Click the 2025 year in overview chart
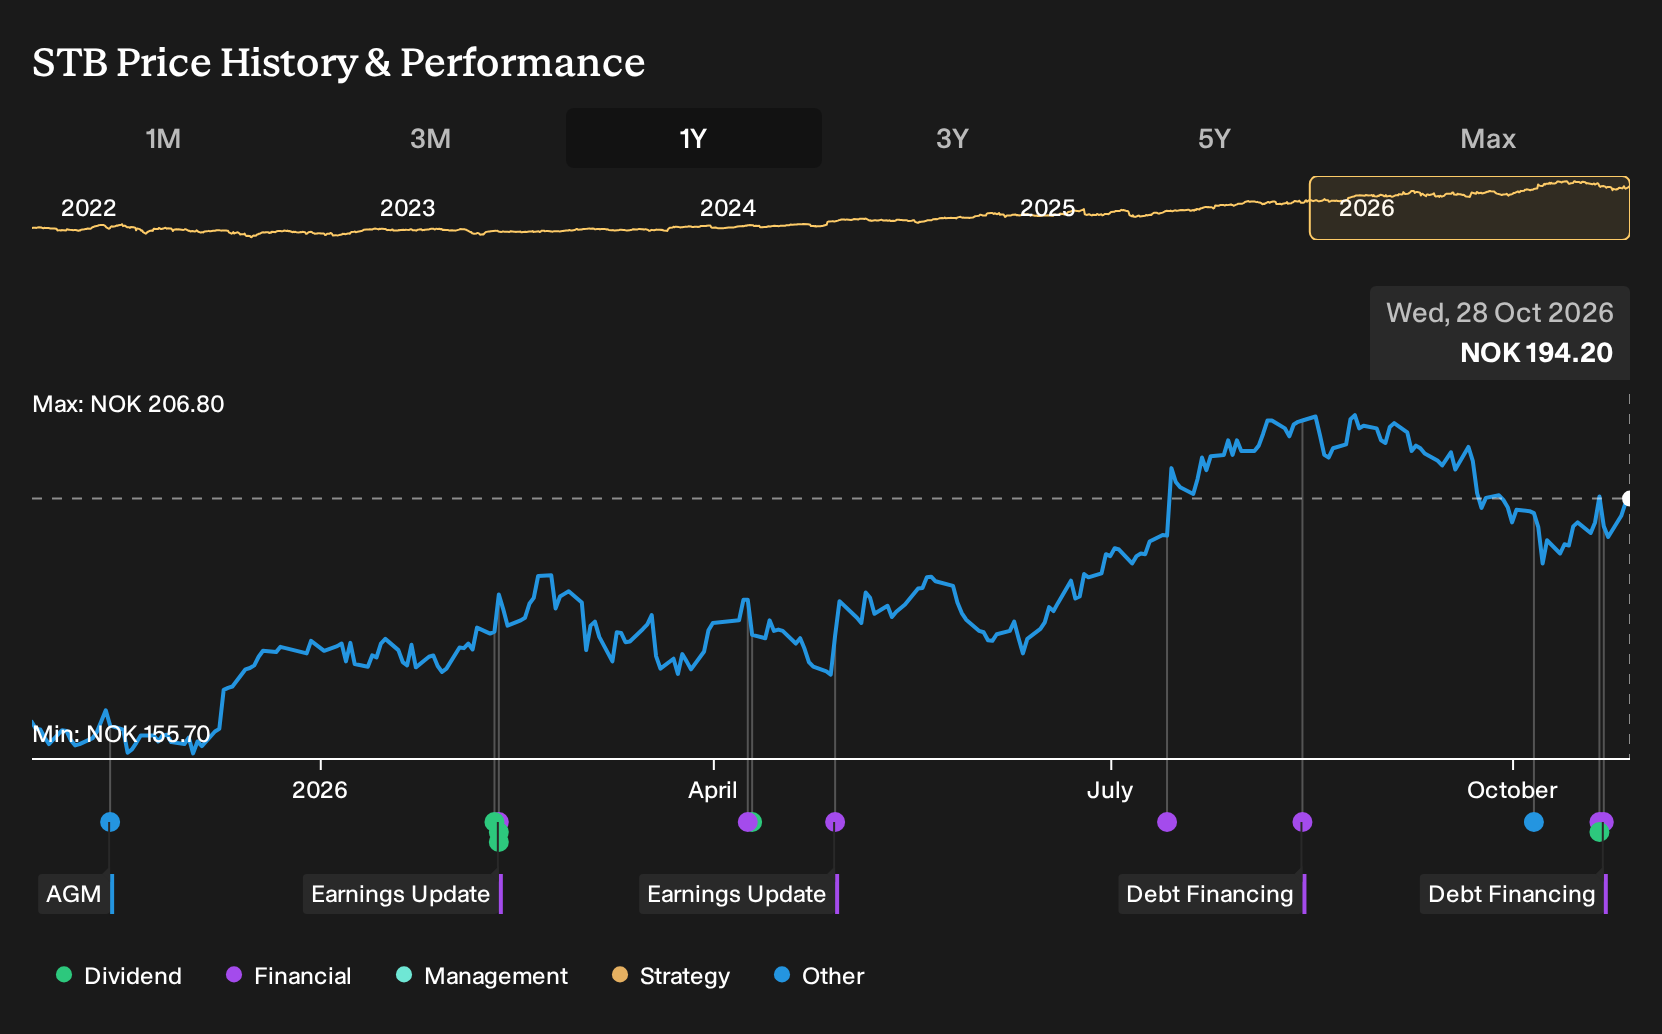The height and width of the screenshot is (1034, 1662). 1048,208
